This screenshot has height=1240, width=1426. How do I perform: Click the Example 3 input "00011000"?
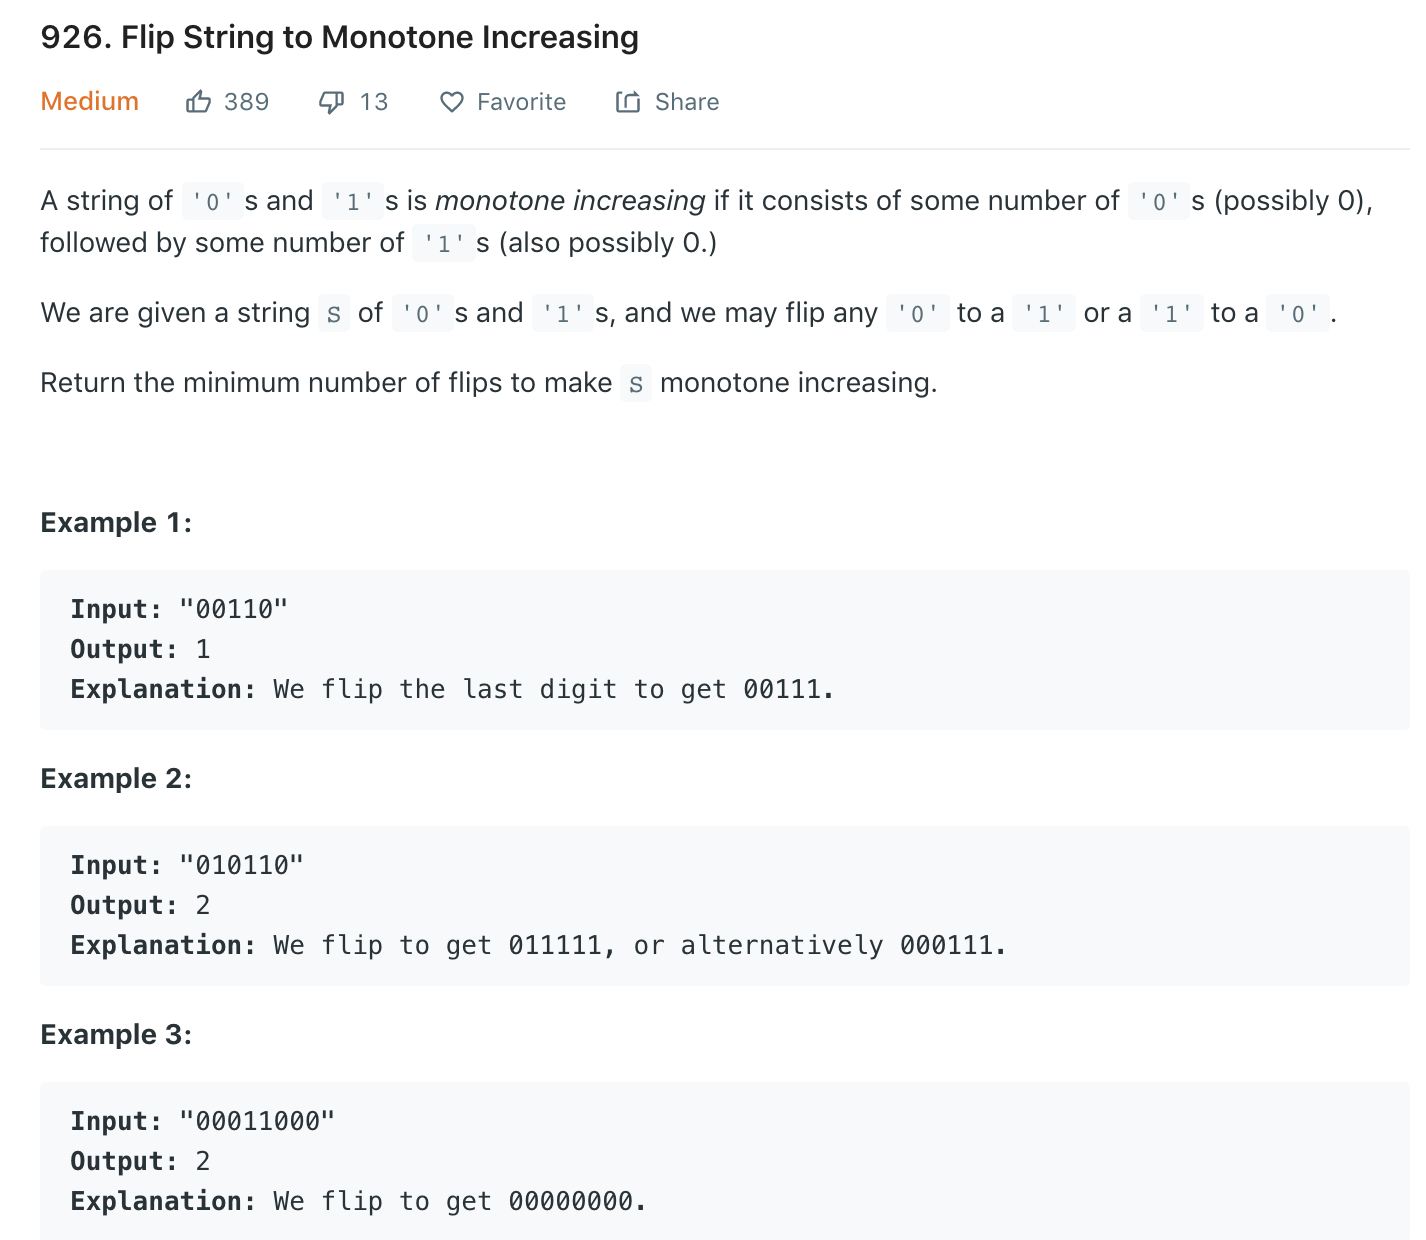[x=257, y=1121]
